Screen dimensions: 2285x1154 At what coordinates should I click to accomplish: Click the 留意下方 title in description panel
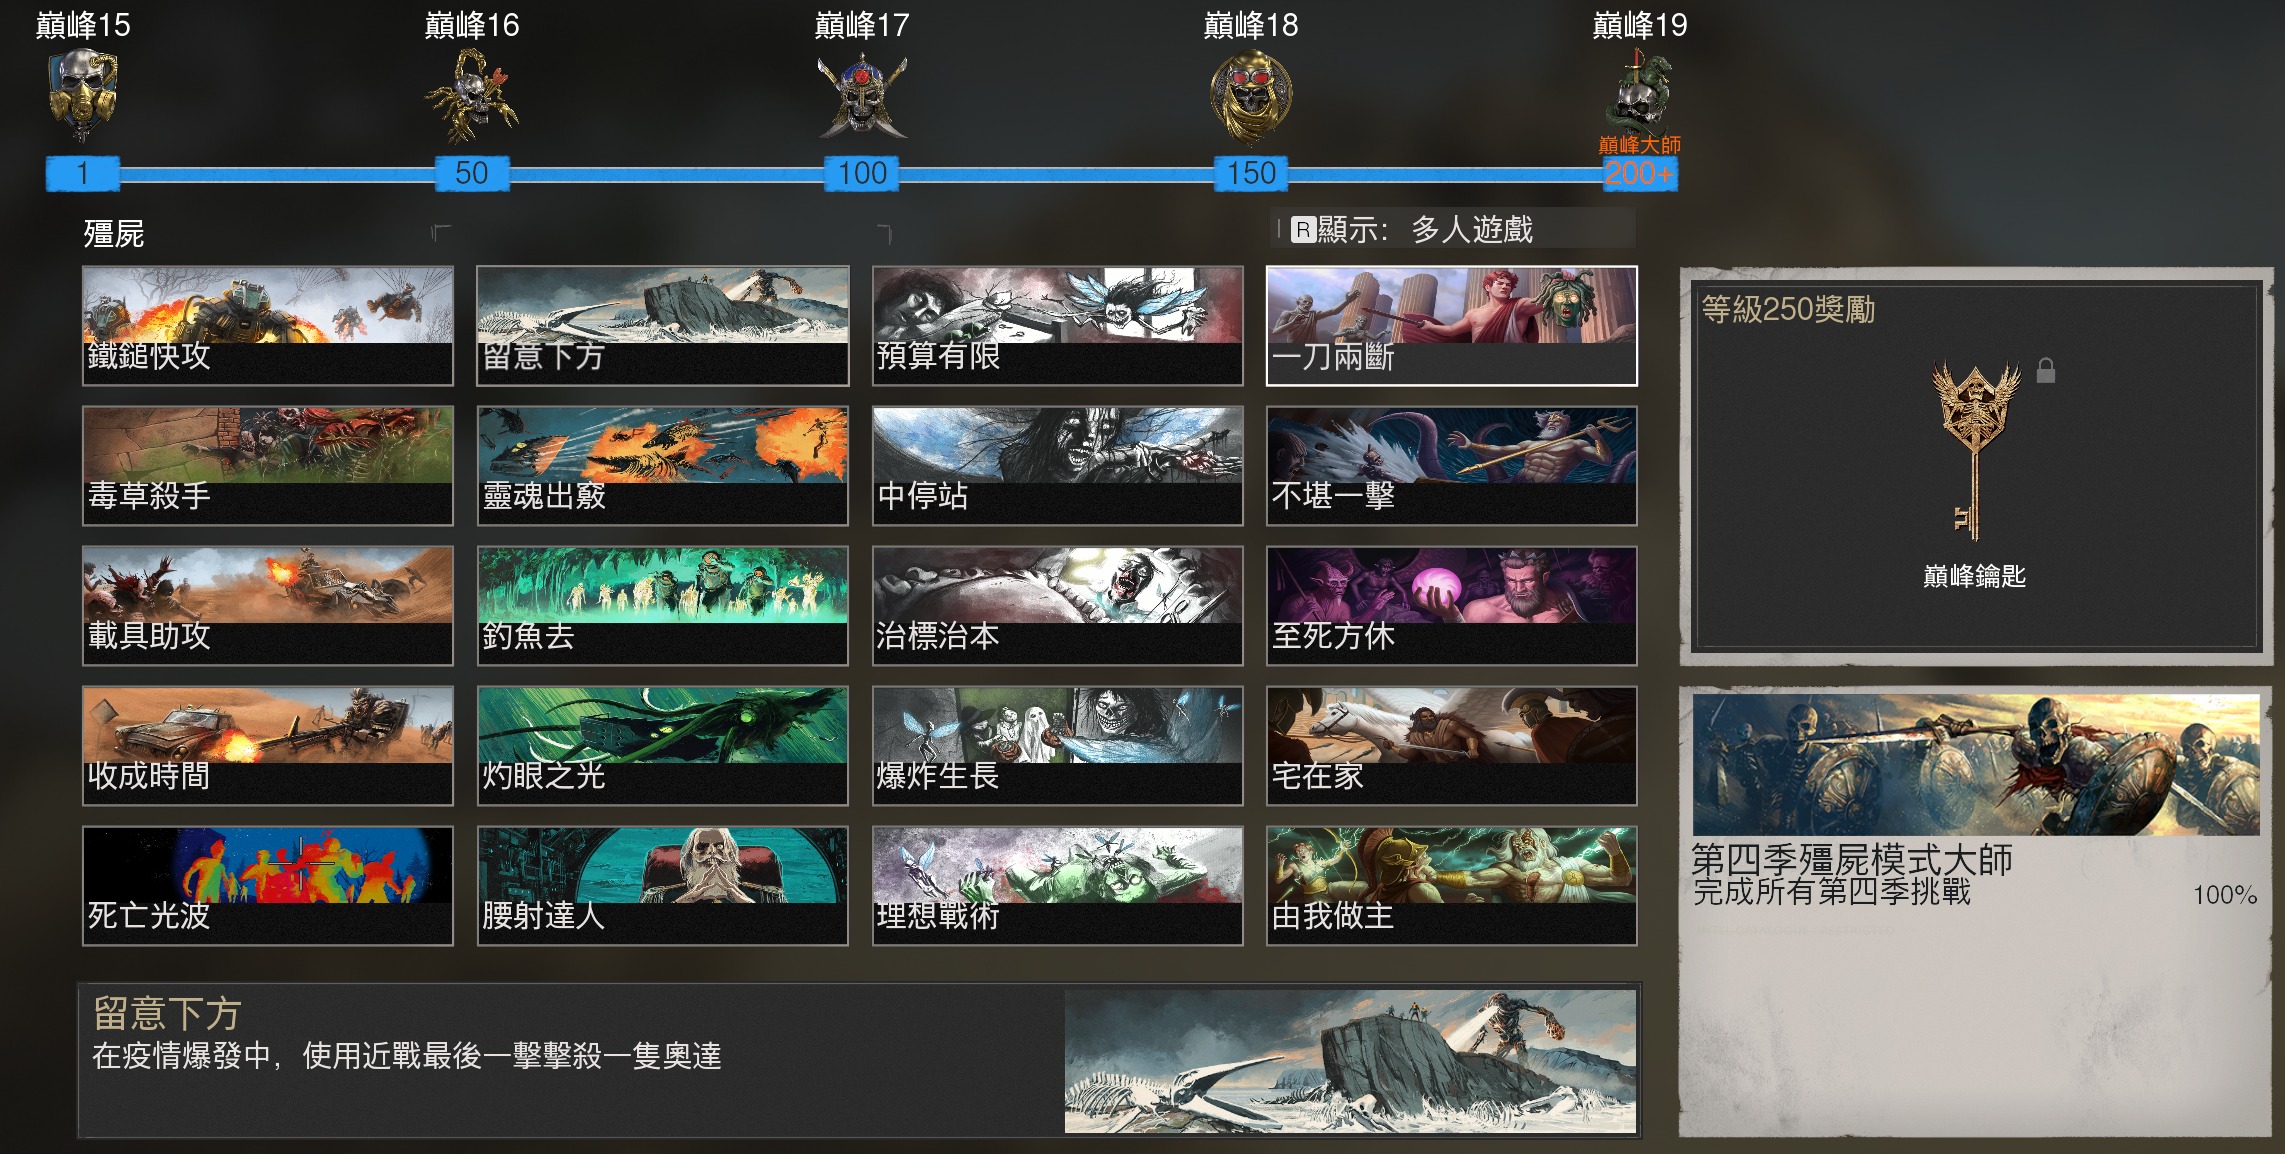(167, 1013)
